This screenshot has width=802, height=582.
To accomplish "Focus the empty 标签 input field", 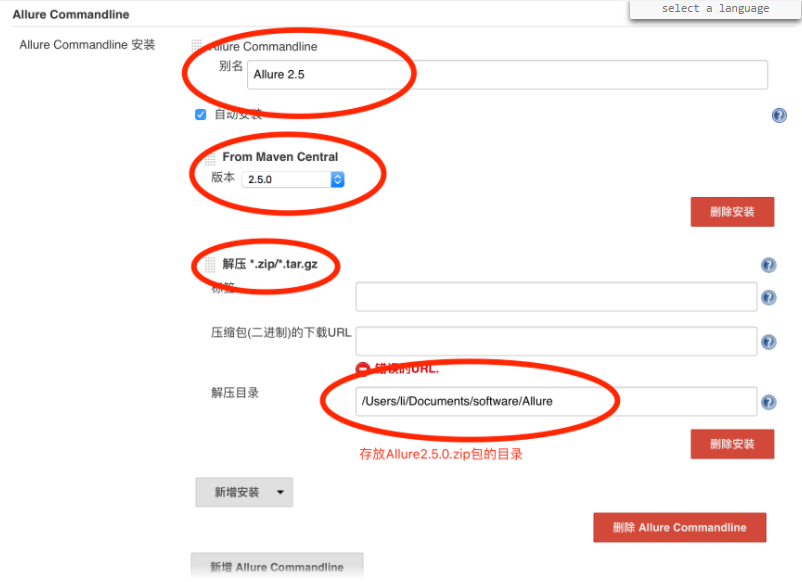I will tap(556, 297).
